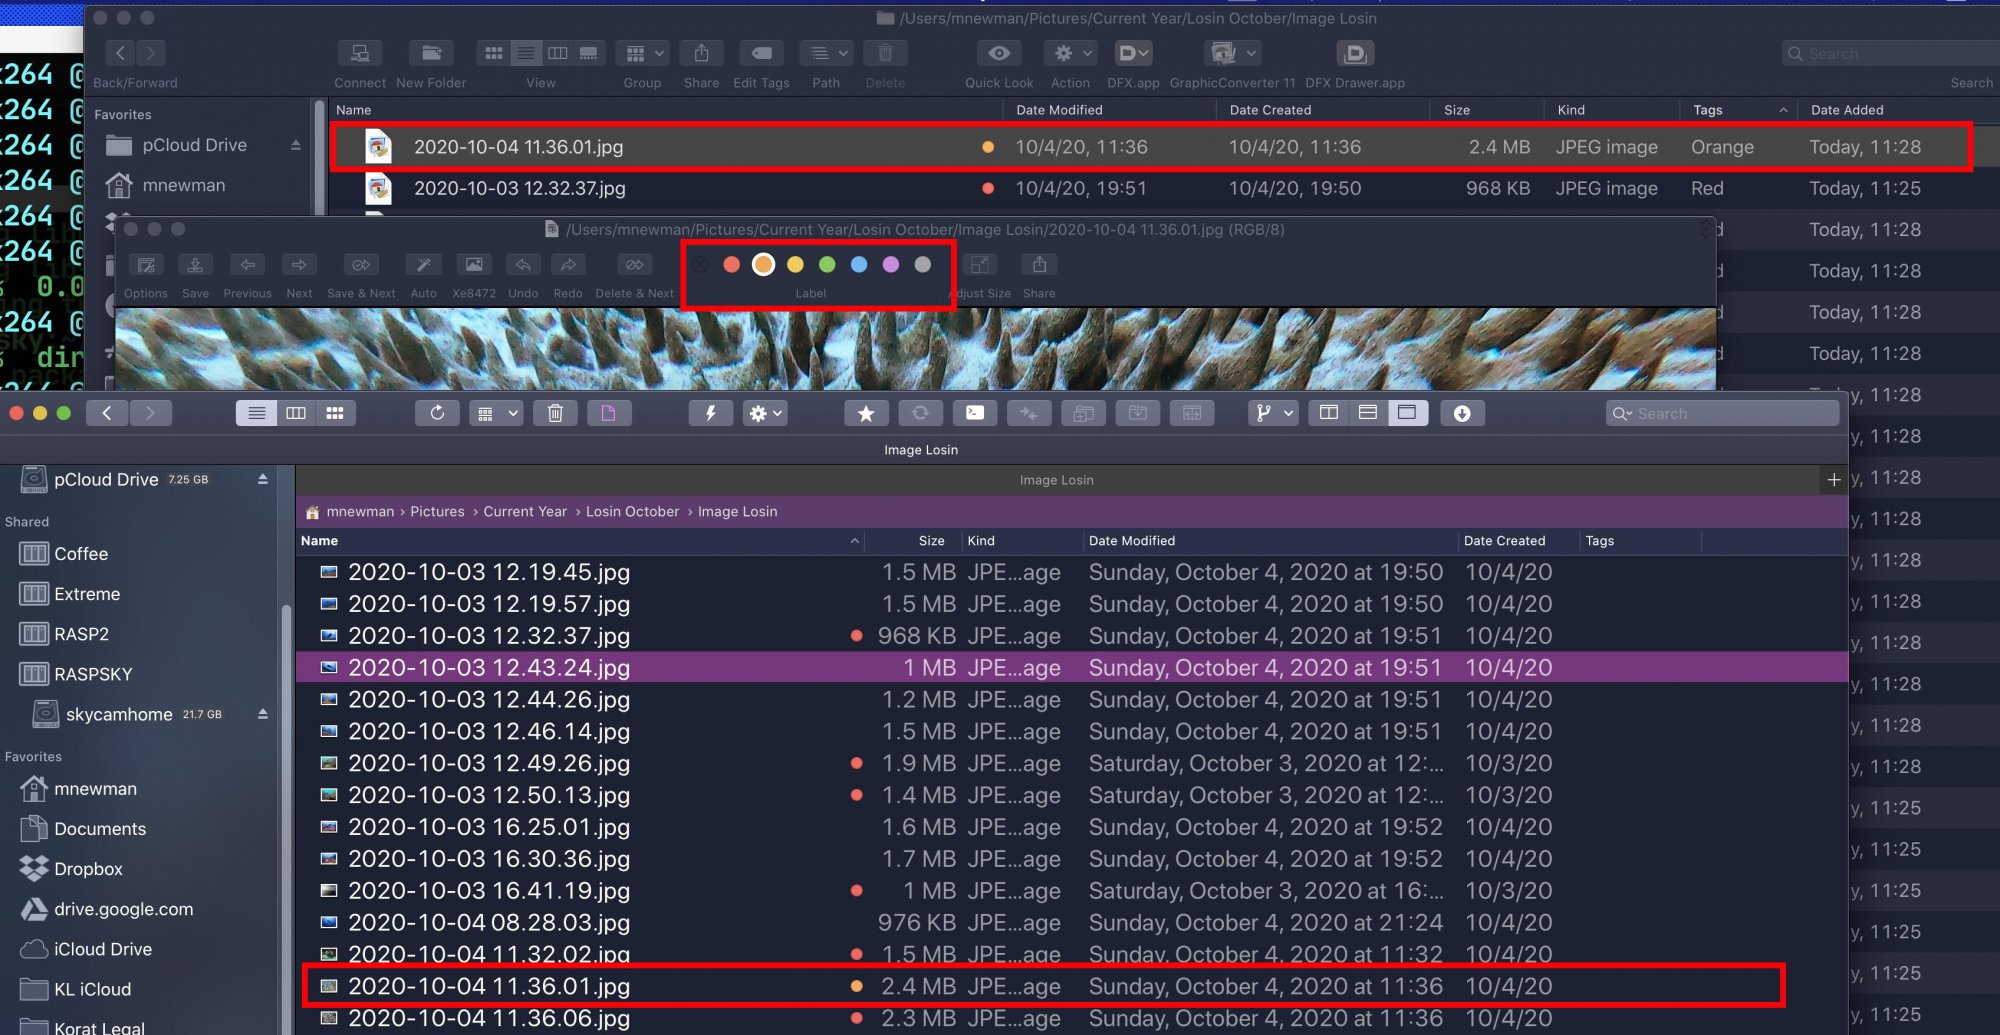Screen dimensions: 2000x1035
Task: Open the gear dropdown in lower toolbar
Action: click(766, 413)
